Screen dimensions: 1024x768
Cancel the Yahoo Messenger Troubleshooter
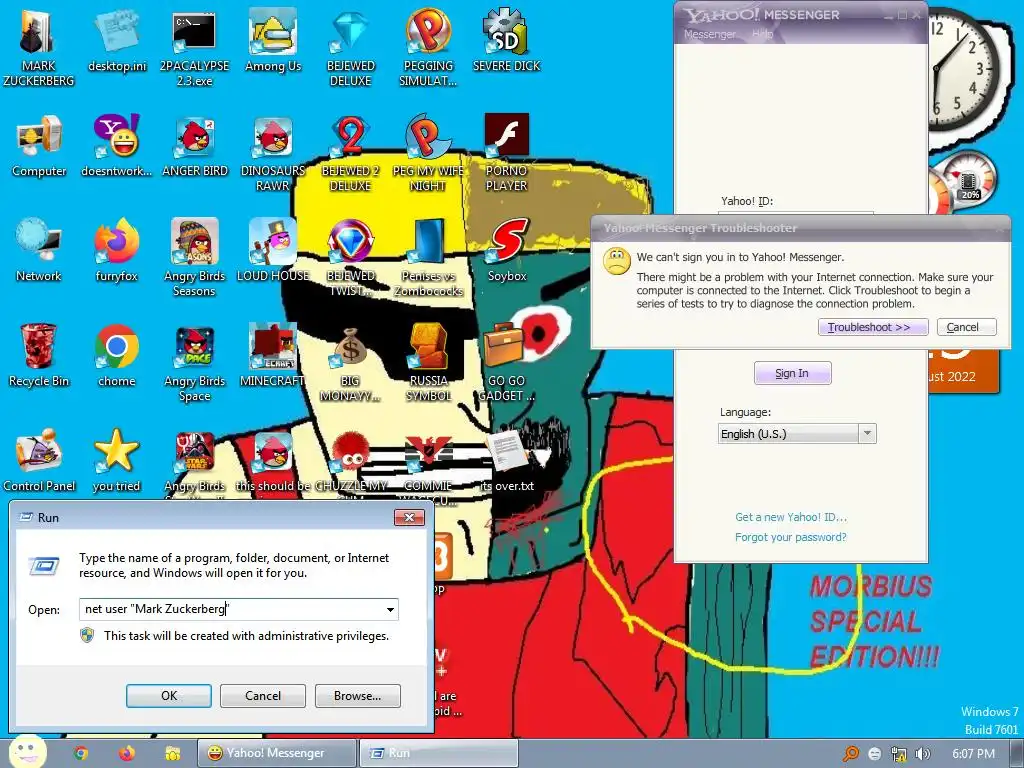[966, 327]
